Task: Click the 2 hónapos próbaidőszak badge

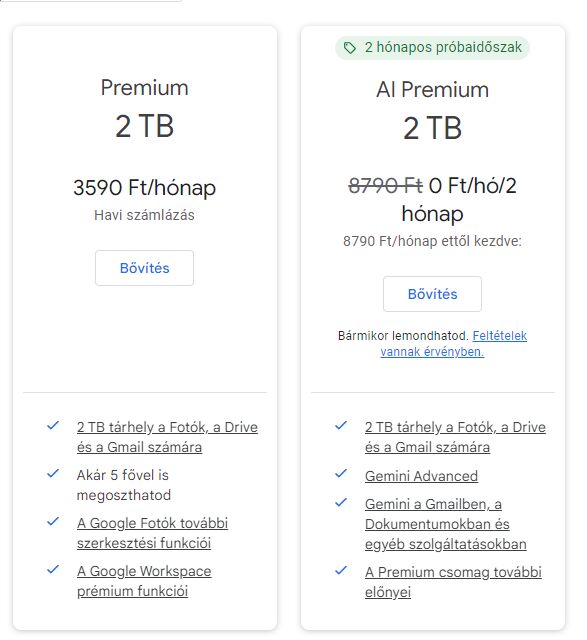Action: 432,48
